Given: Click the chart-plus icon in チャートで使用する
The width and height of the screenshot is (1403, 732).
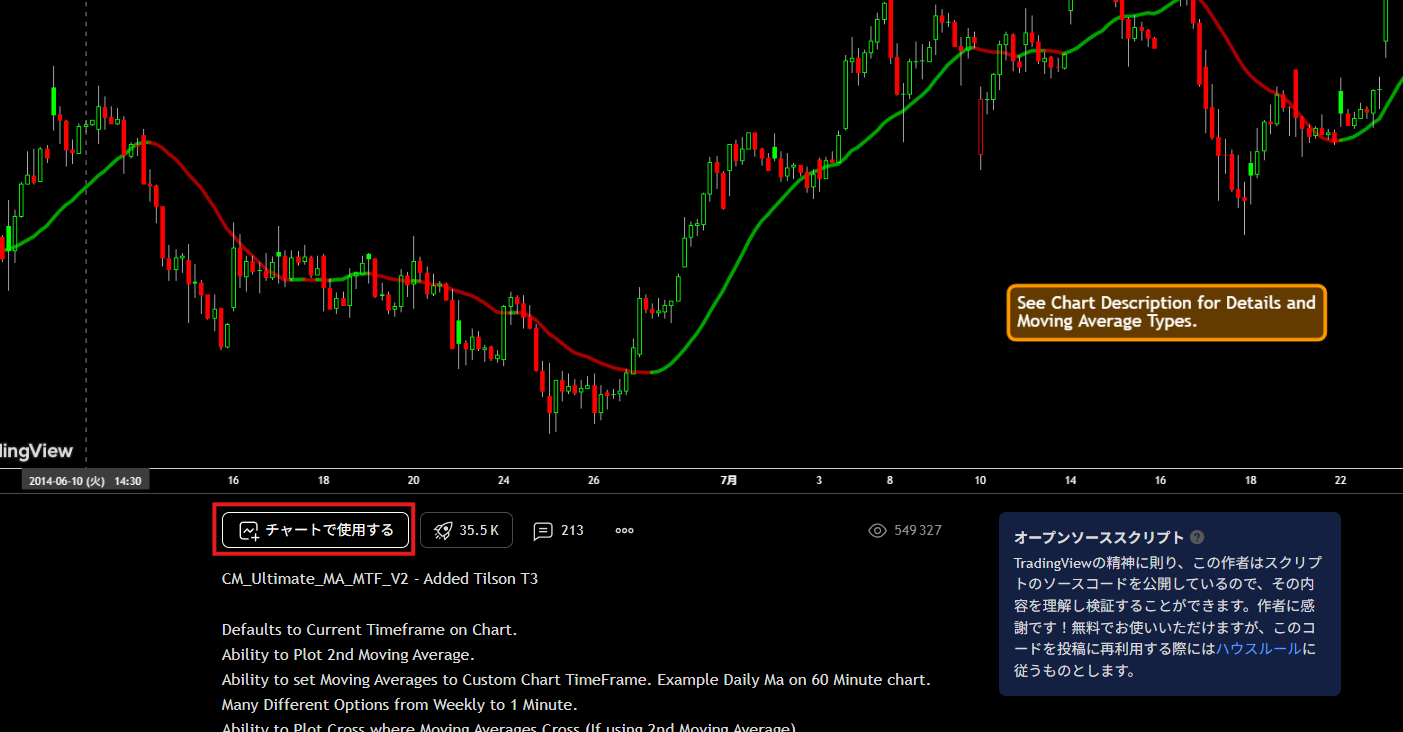Looking at the screenshot, I should coord(249,530).
